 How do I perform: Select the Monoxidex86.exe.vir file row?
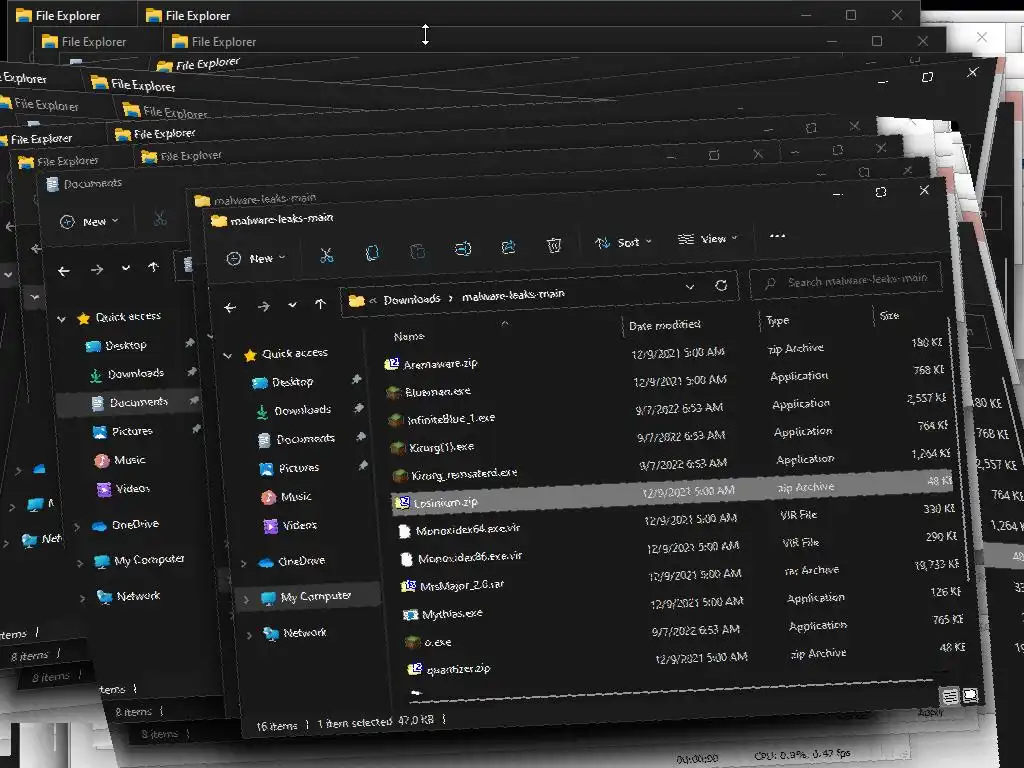click(x=679, y=551)
